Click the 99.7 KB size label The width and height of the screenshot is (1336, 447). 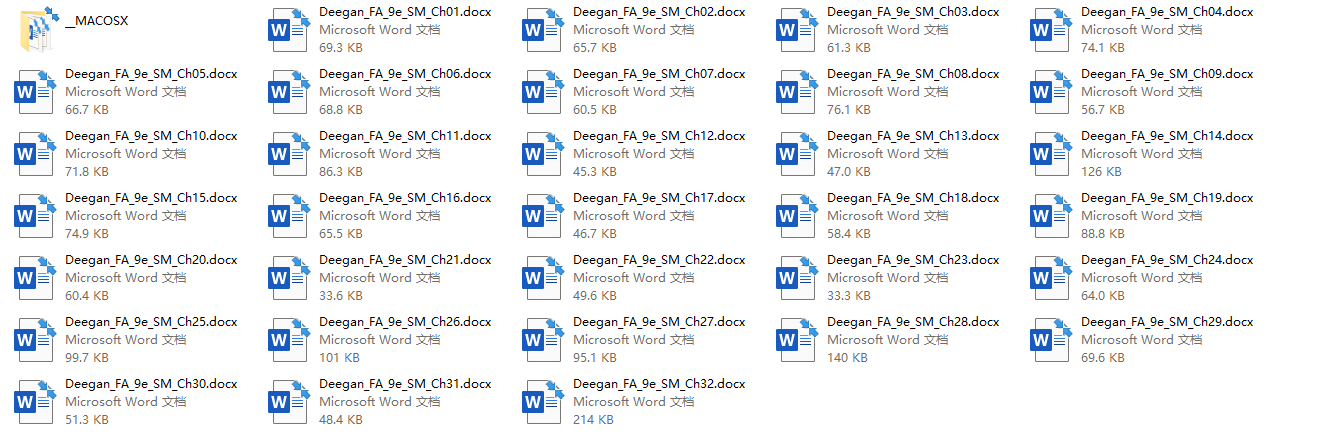(87, 358)
